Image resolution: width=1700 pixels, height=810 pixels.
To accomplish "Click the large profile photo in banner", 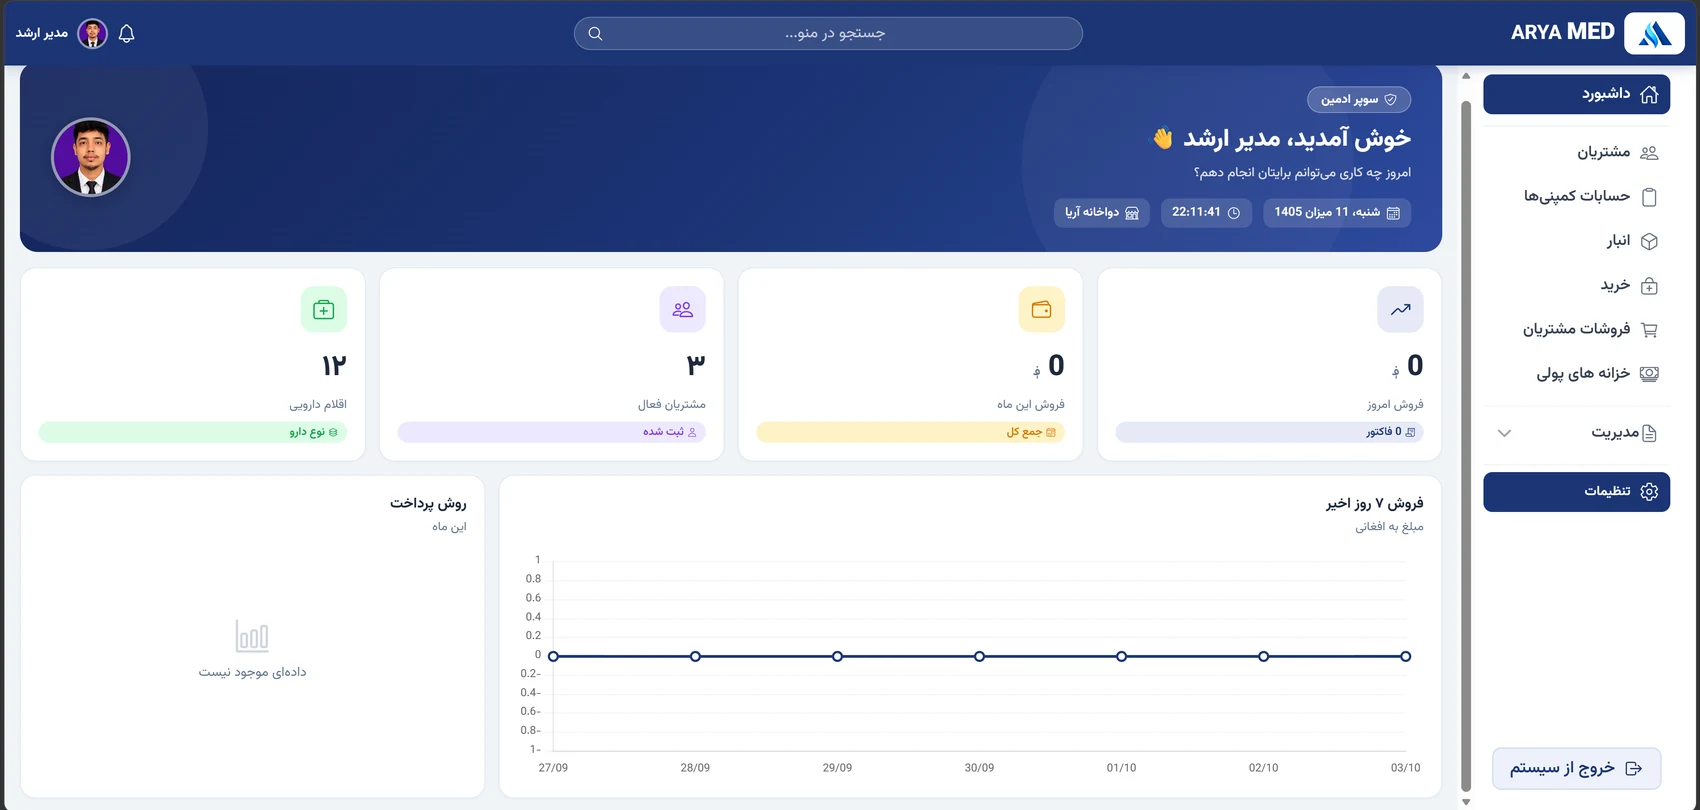I will point(91,157).
